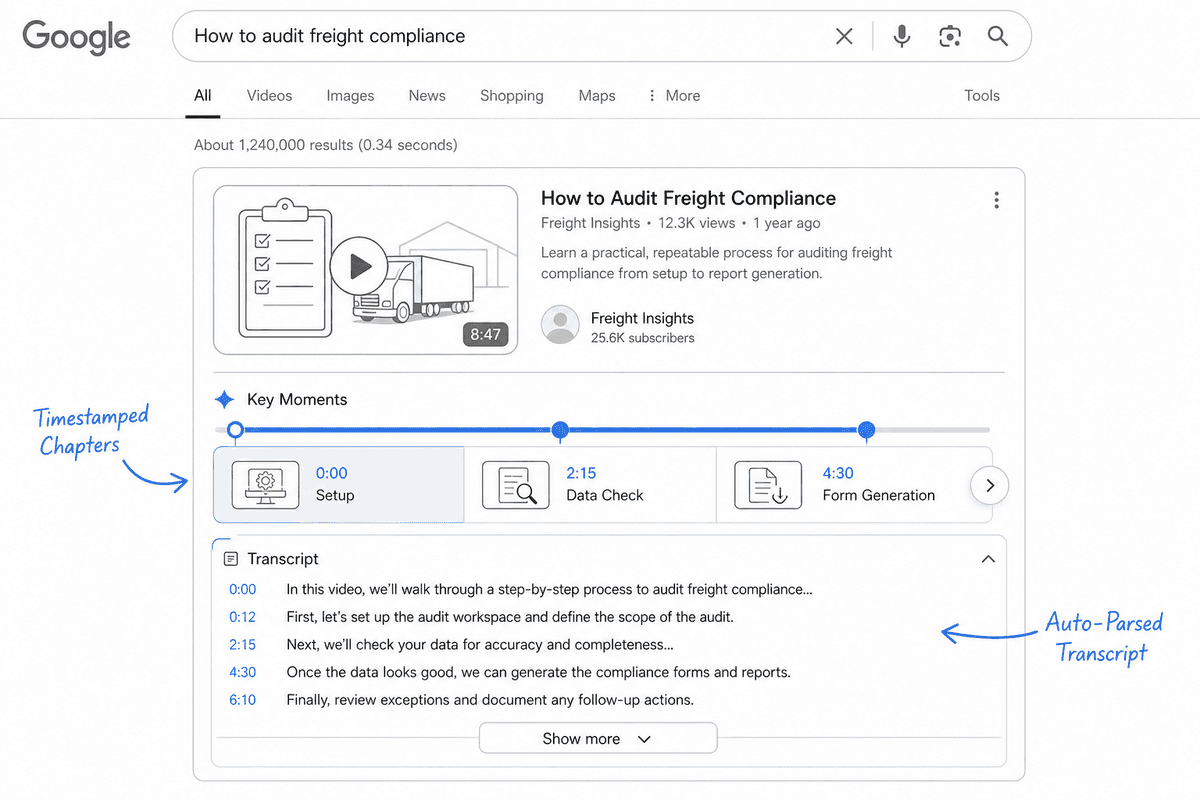Clear the search box with X icon
The width and height of the screenshot is (1200, 800).
coord(844,37)
